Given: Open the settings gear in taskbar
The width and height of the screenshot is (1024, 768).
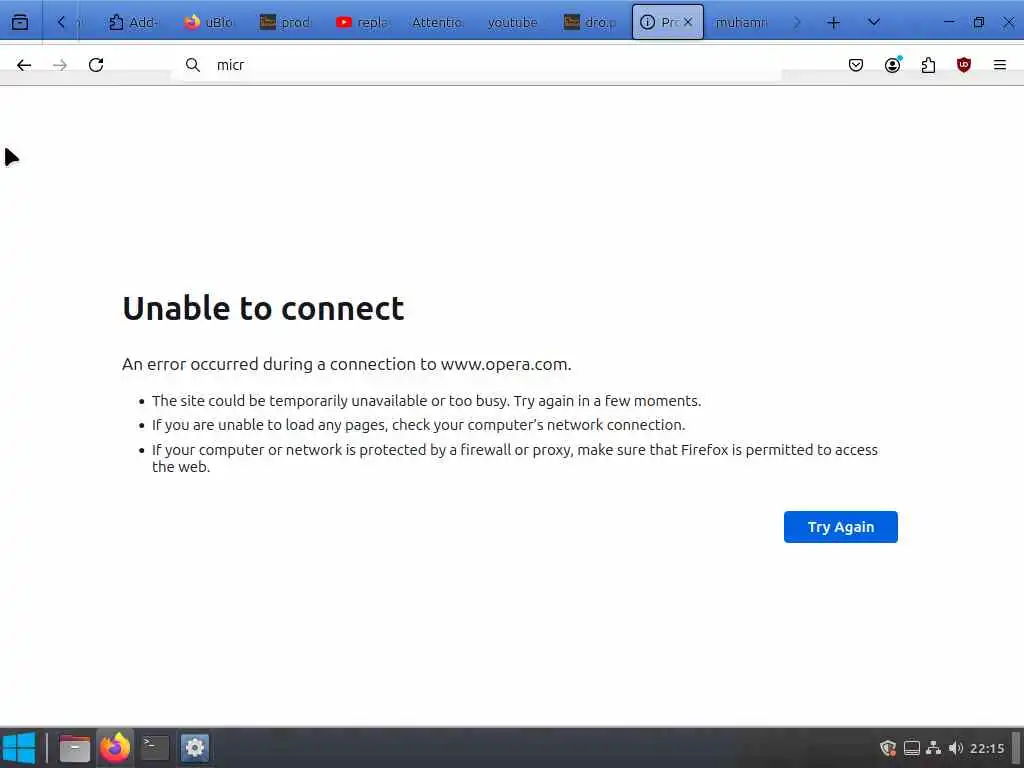Looking at the screenshot, I should (195, 748).
